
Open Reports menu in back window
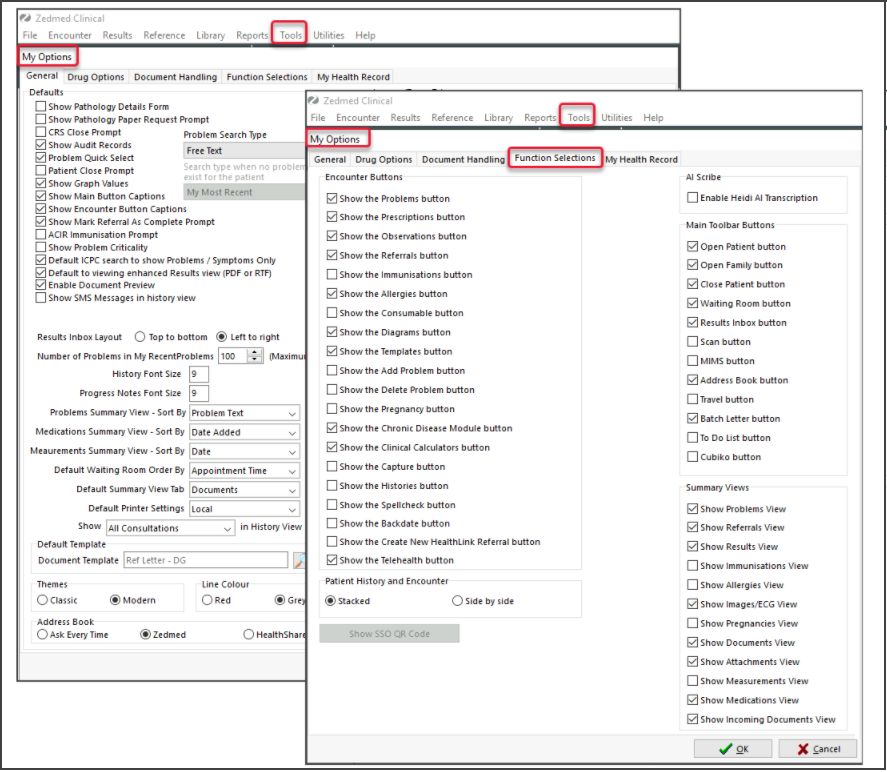pos(252,35)
